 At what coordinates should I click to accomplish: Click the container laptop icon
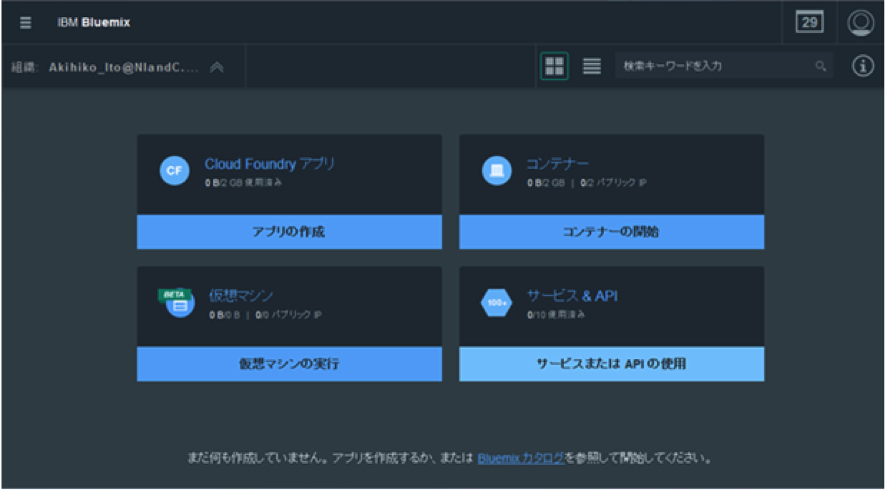point(497,171)
